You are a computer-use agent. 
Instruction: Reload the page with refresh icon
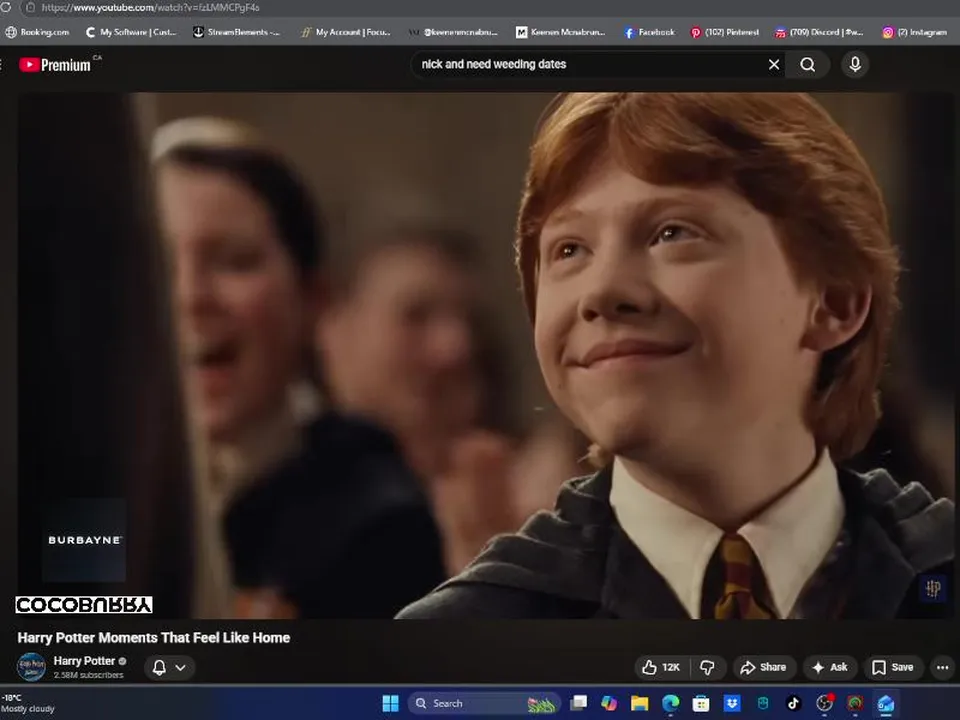point(6,7)
